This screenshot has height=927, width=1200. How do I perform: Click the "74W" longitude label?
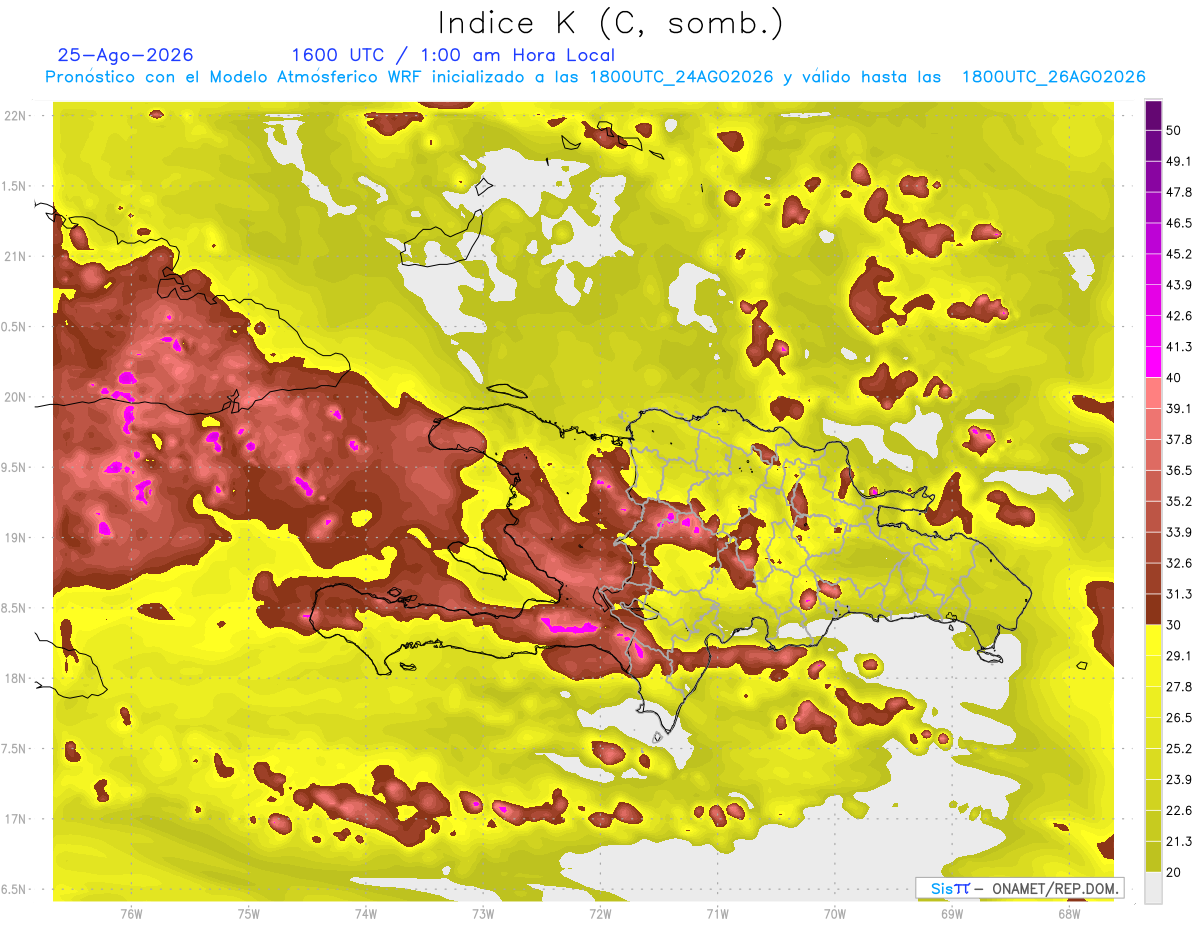[x=365, y=913]
